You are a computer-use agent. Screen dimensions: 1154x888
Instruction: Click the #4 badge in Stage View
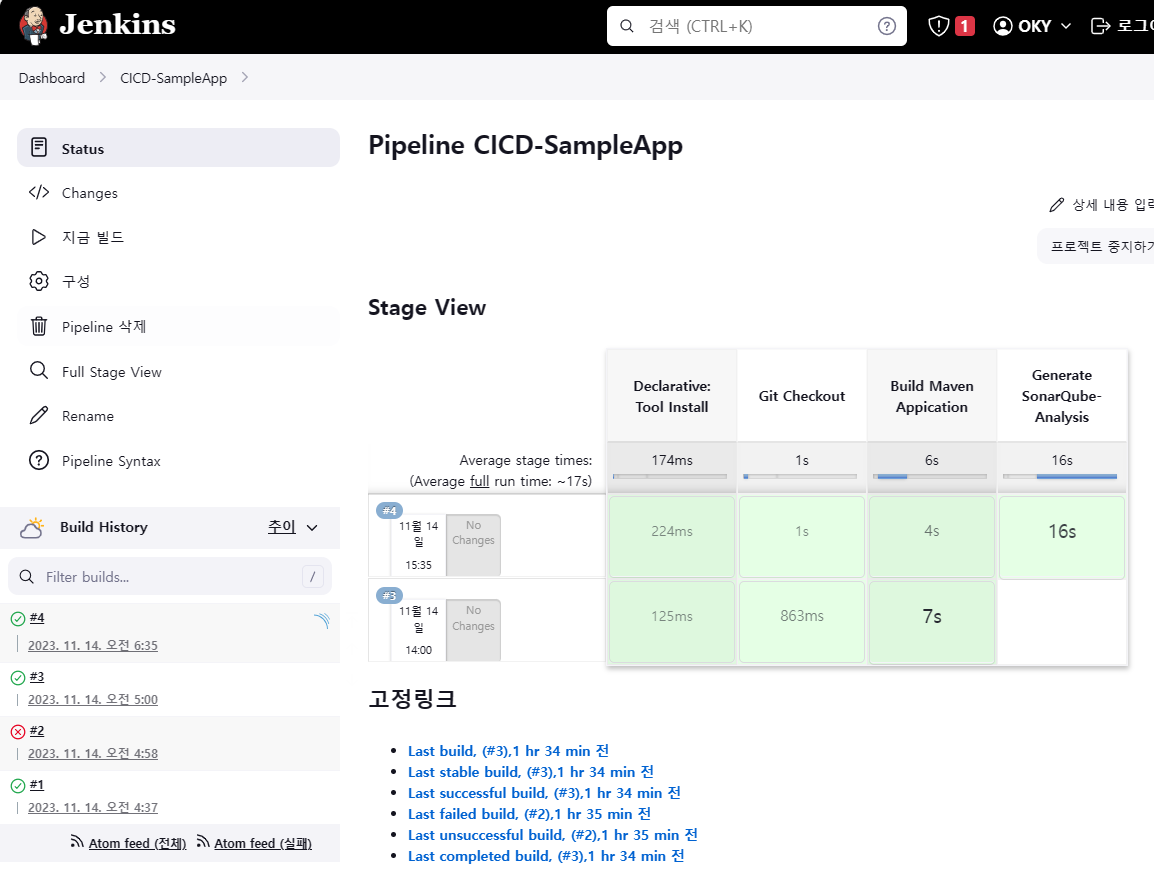389,511
